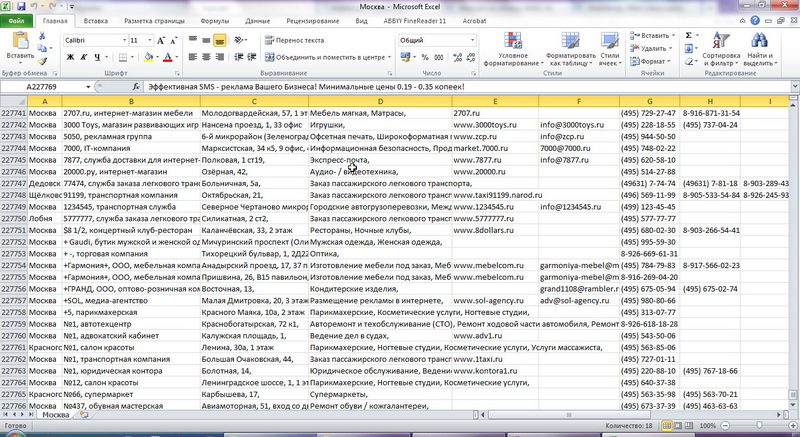
Task: Toggle italic formatting (К)
Action: point(84,57)
